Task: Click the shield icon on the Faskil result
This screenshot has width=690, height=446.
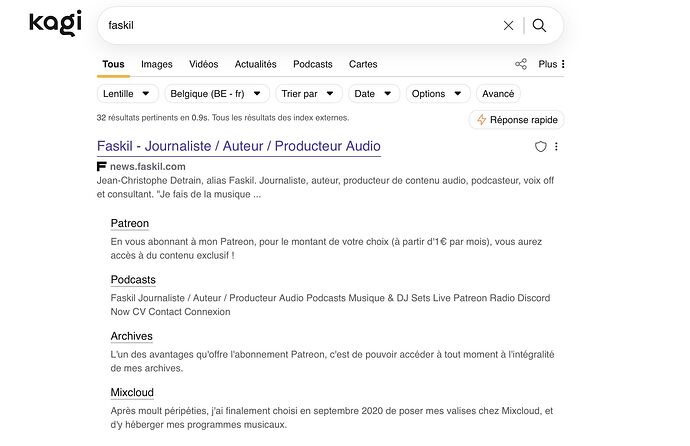Action: [540, 146]
